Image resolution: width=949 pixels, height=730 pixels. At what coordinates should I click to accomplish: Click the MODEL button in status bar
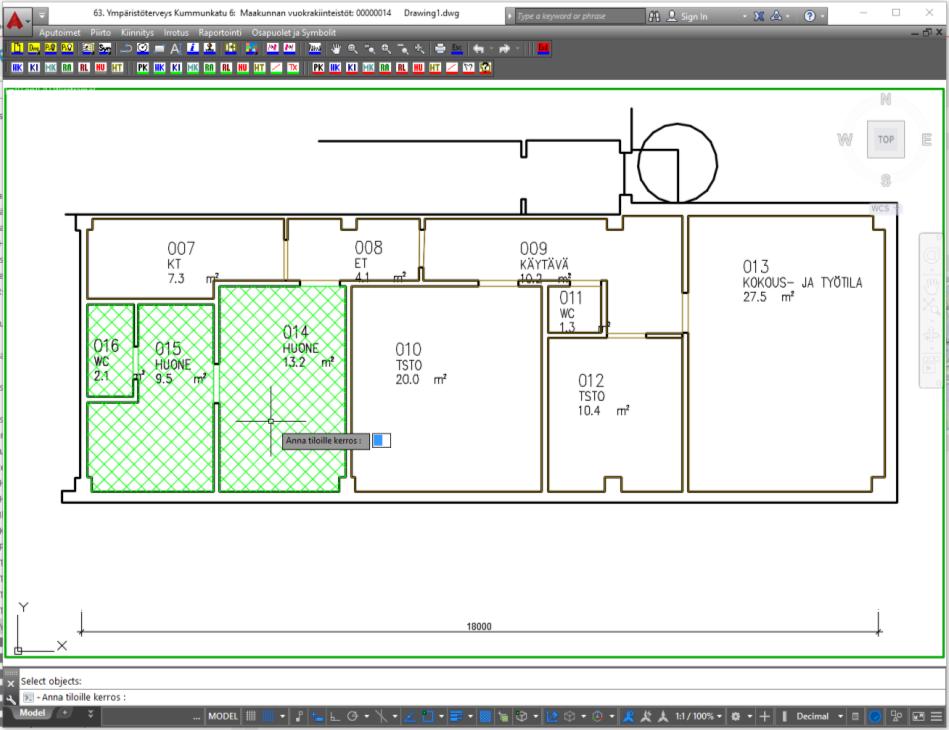click(x=223, y=717)
